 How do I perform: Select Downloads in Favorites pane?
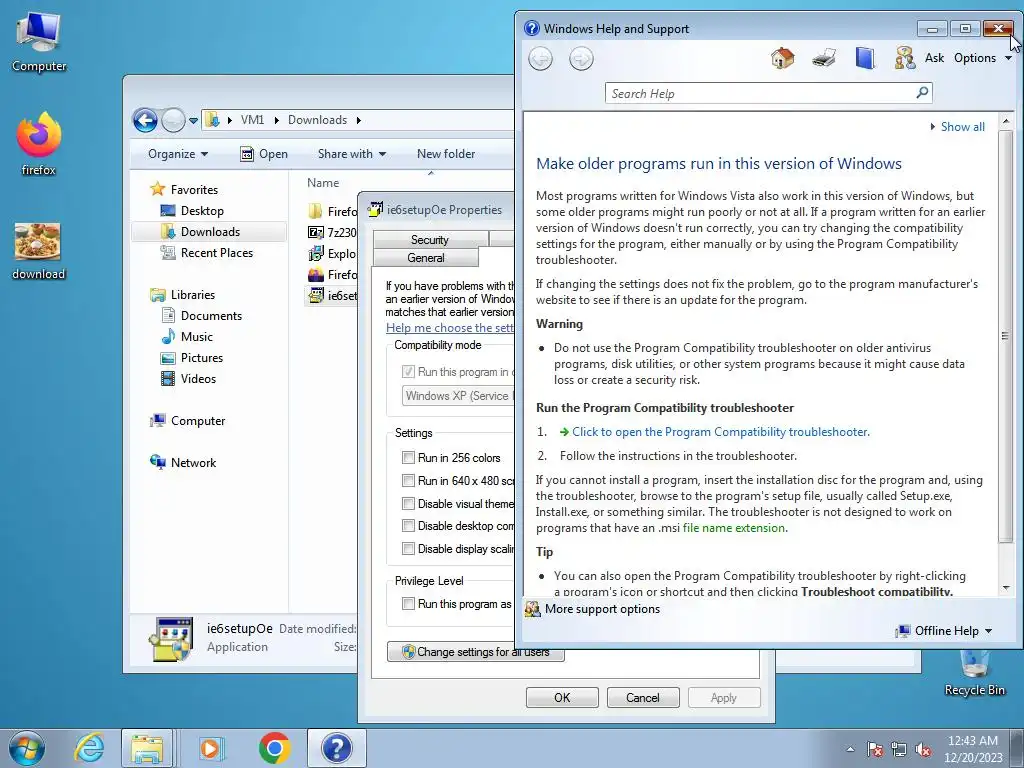coord(209,232)
